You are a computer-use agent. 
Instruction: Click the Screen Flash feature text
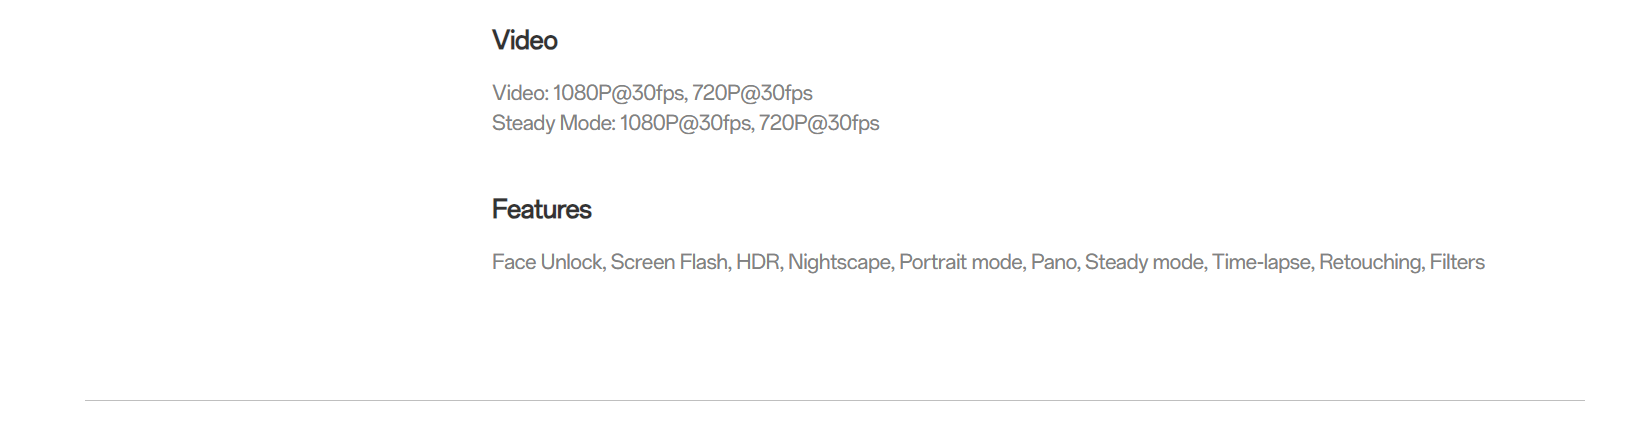coord(669,262)
